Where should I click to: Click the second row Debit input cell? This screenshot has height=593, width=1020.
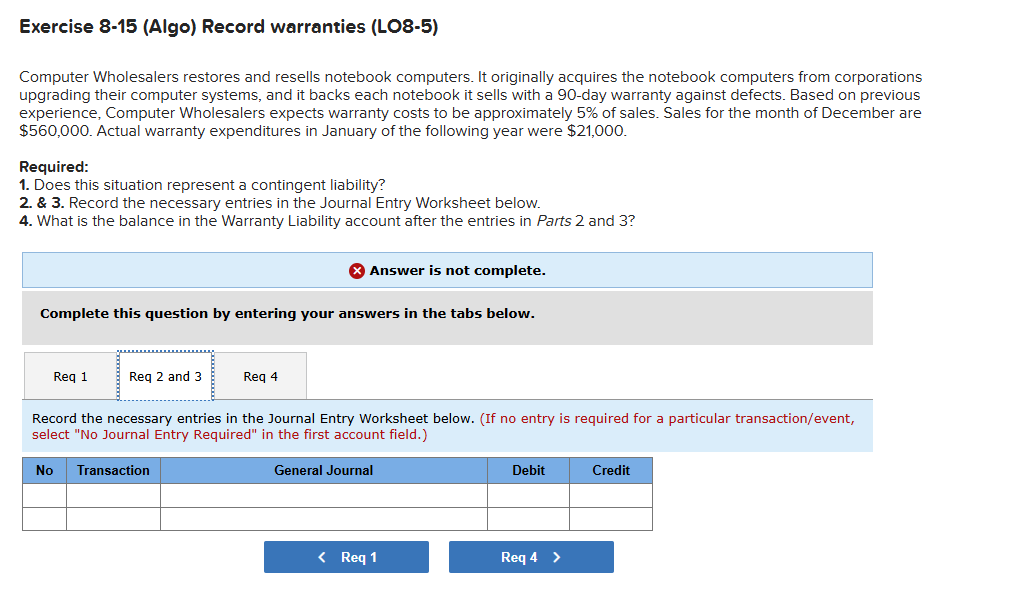pos(528,518)
